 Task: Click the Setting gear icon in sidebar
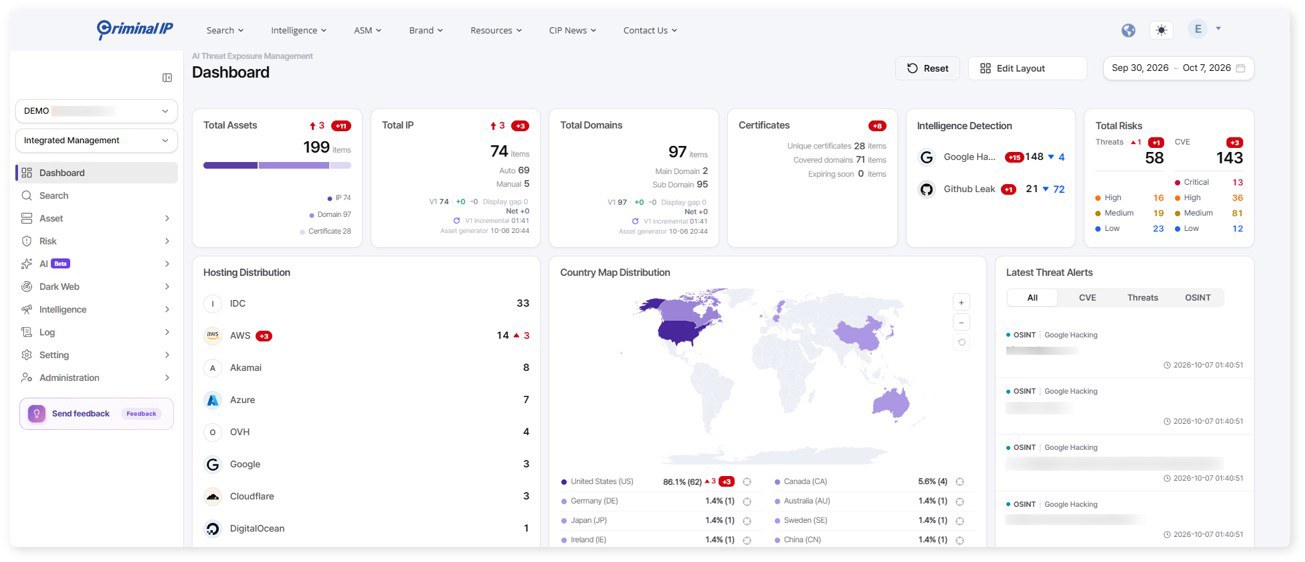coord(27,355)
